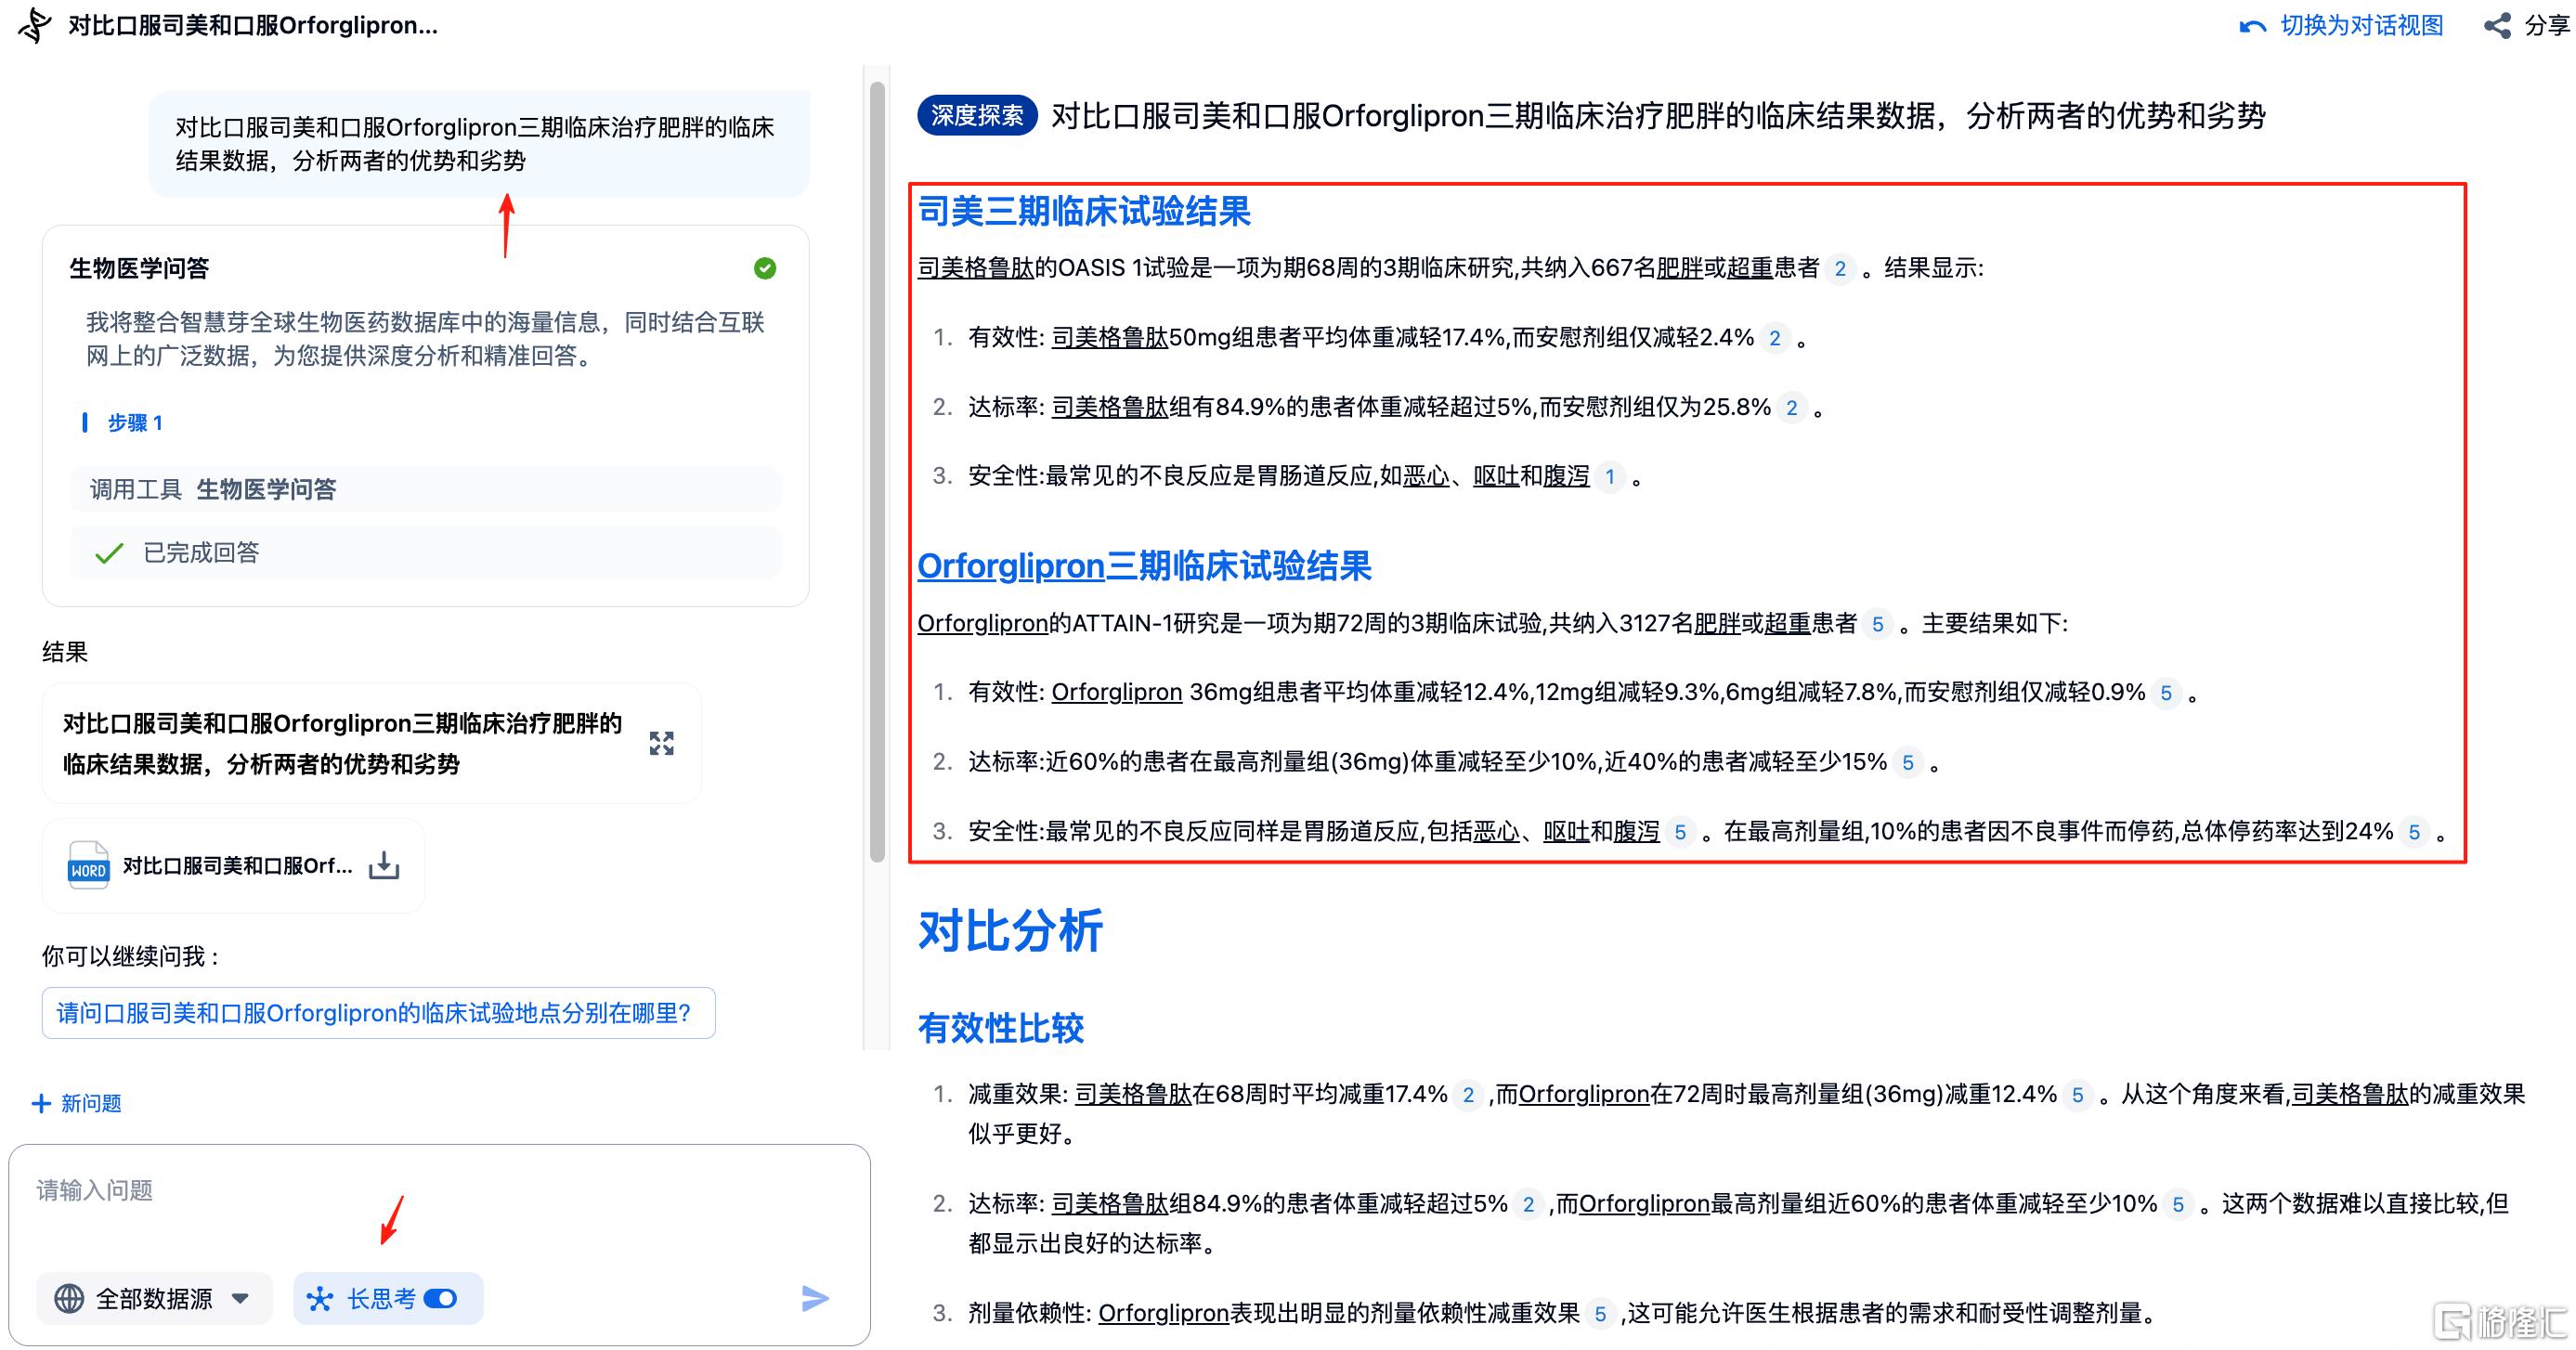
Task: Click citation 5 after 3127名肥胖或超重患者
Action: pyautogui.click(x=1878, y=624)
